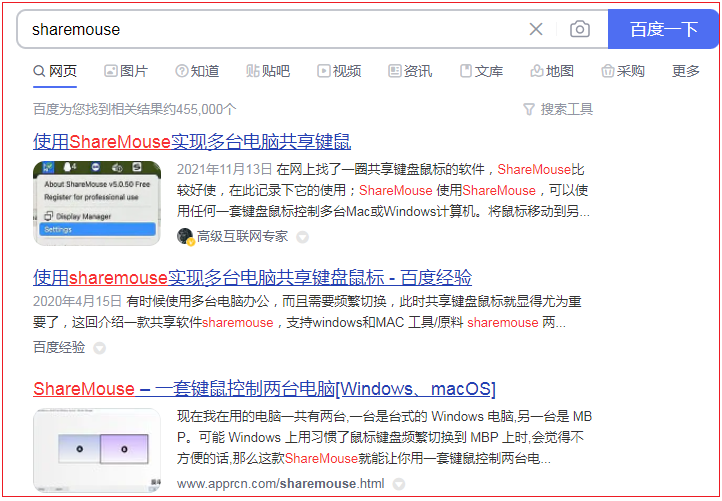
Task: Open result 使用ShareMouse实现多台电脑共享键鼠
Action: click(192, 141)
